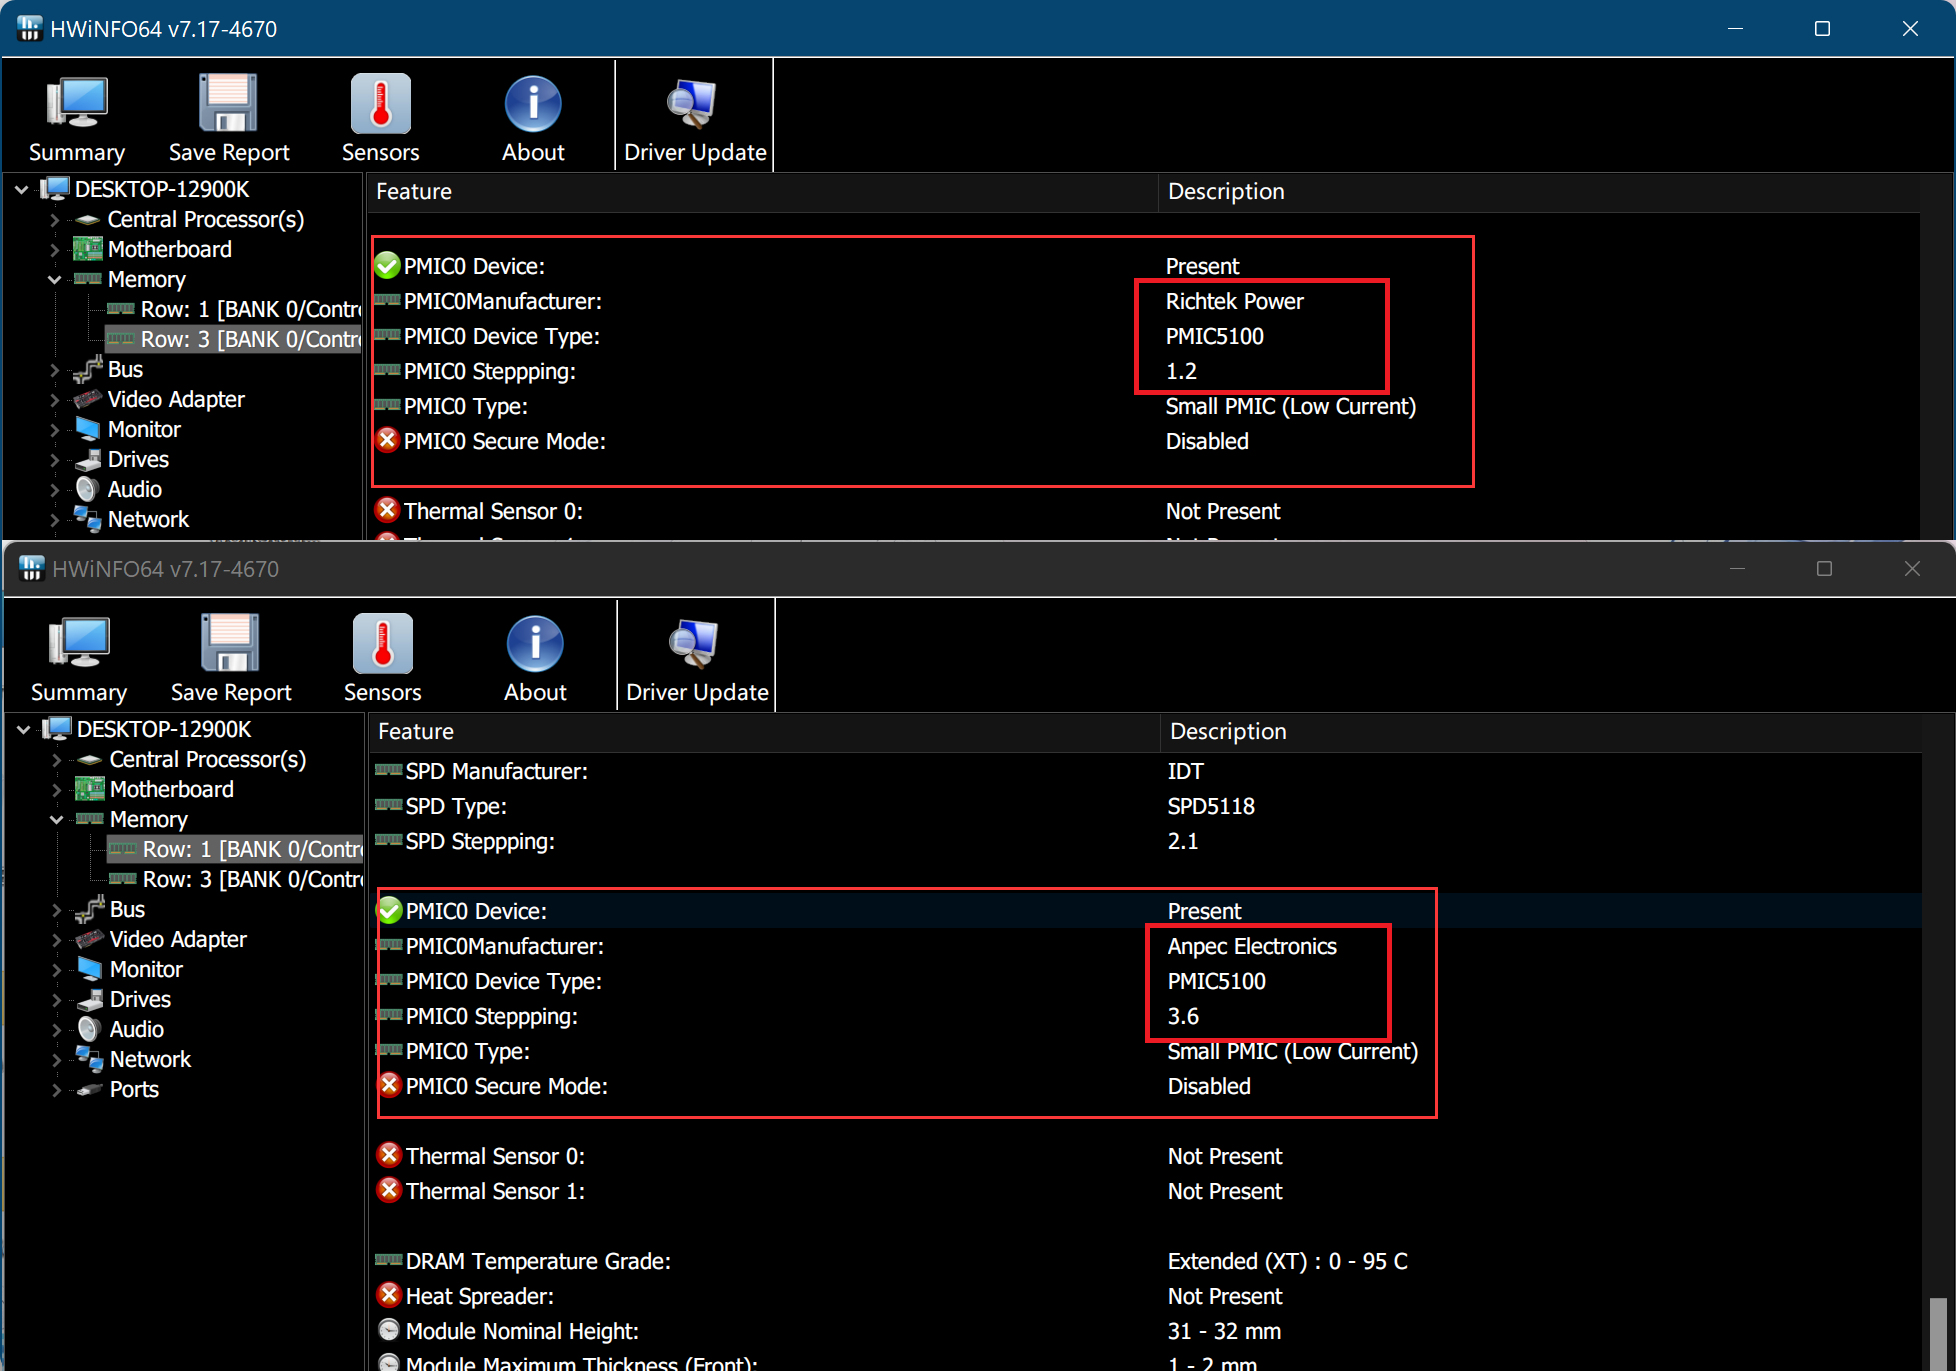Click vertical scrollbar thumb in the bottom window
Screen dimensions: 1956x1371
[x=1937, y=1335]
